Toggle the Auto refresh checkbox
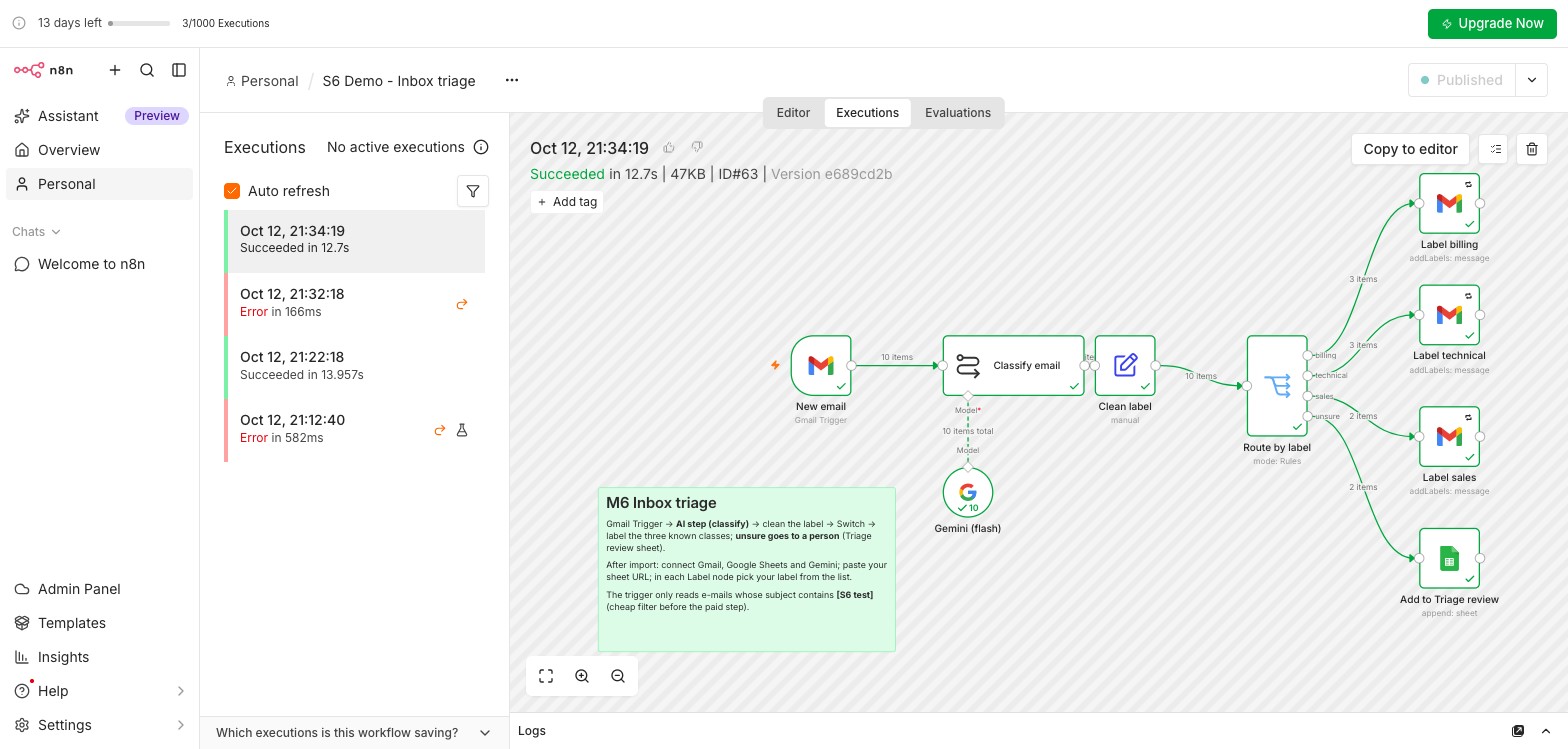The image size is (1568, 749). [x=232, y=191]
